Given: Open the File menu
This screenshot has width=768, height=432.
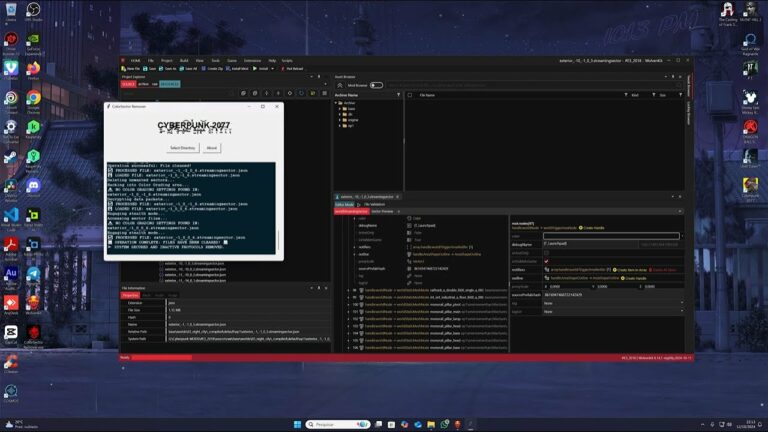Looking at the screenshot, I should 151,61.
